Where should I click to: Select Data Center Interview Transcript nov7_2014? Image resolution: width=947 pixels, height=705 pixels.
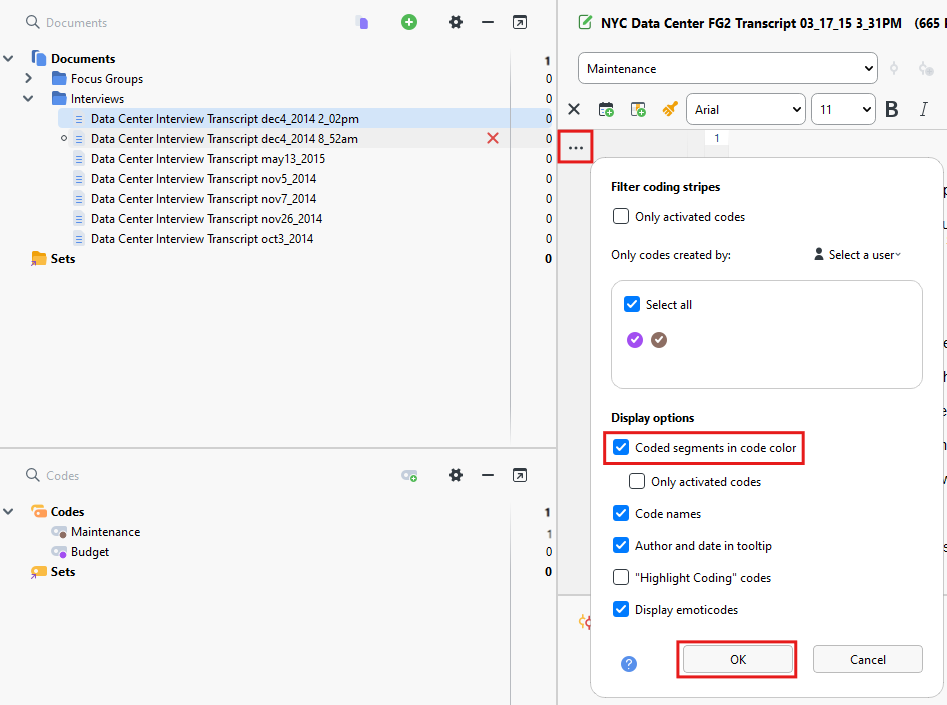click(204, 198)
